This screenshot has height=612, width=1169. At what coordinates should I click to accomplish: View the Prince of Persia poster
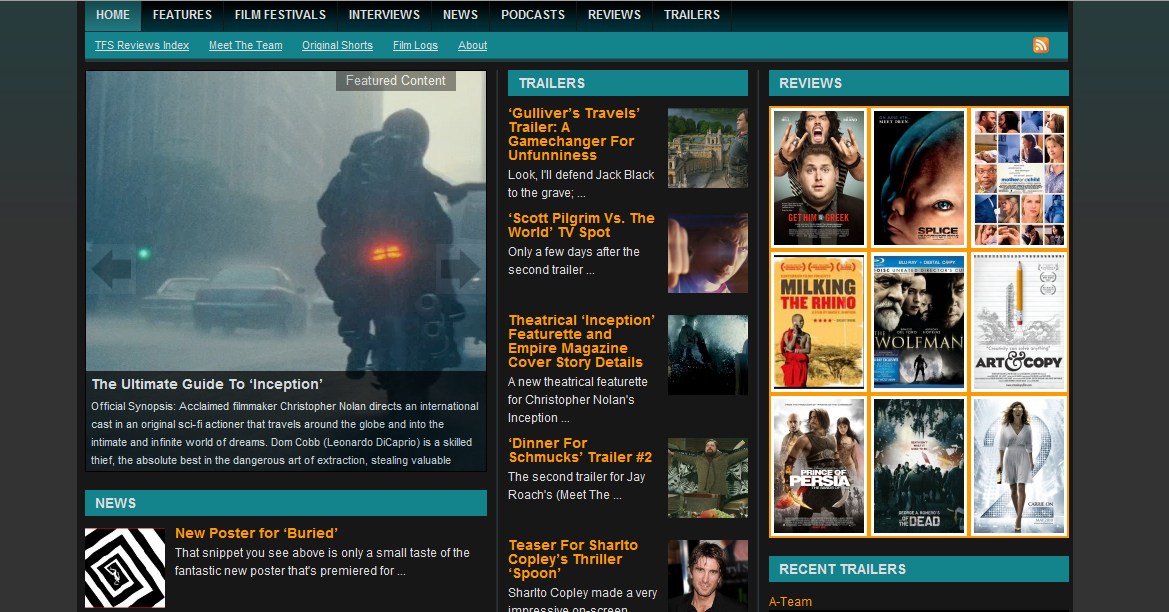point(819,465)
